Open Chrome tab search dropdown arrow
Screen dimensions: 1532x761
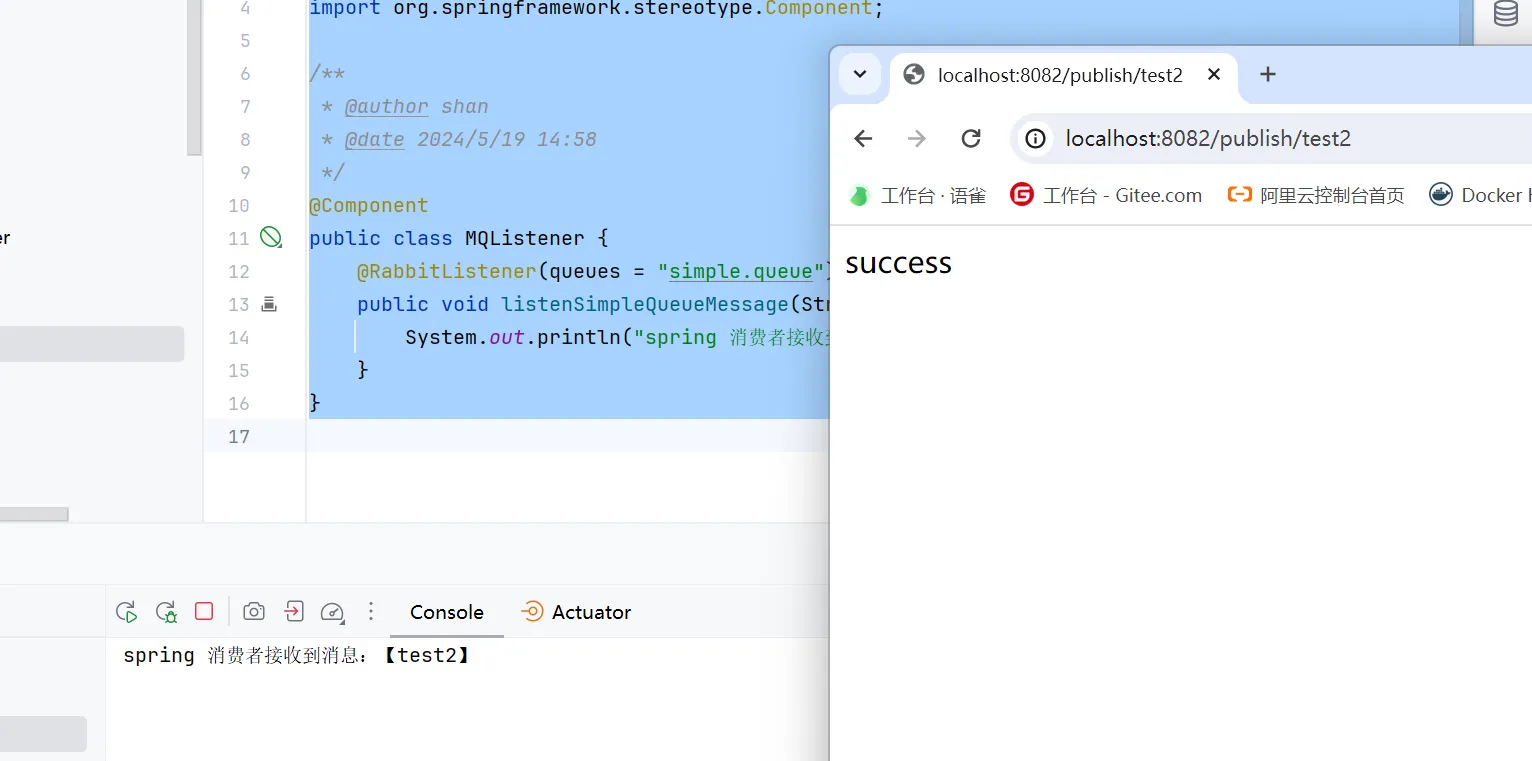[859, 74]
